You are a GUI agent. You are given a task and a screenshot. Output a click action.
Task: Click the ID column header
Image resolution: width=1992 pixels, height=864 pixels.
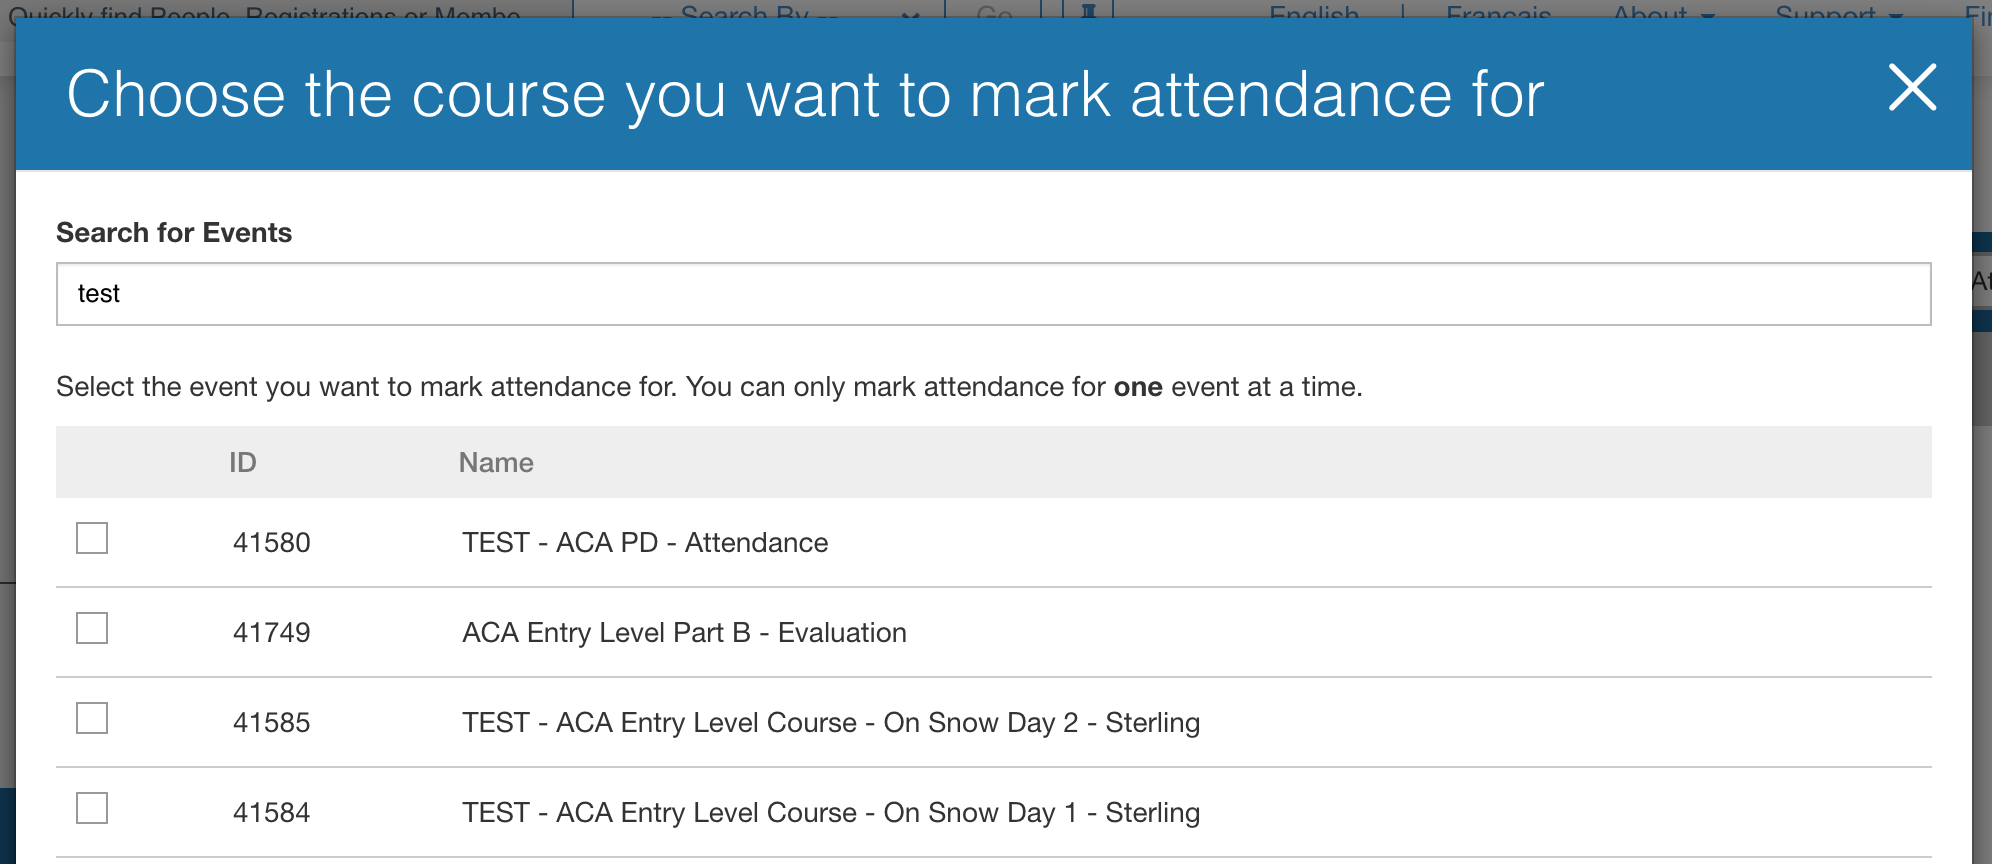point(243,462)
